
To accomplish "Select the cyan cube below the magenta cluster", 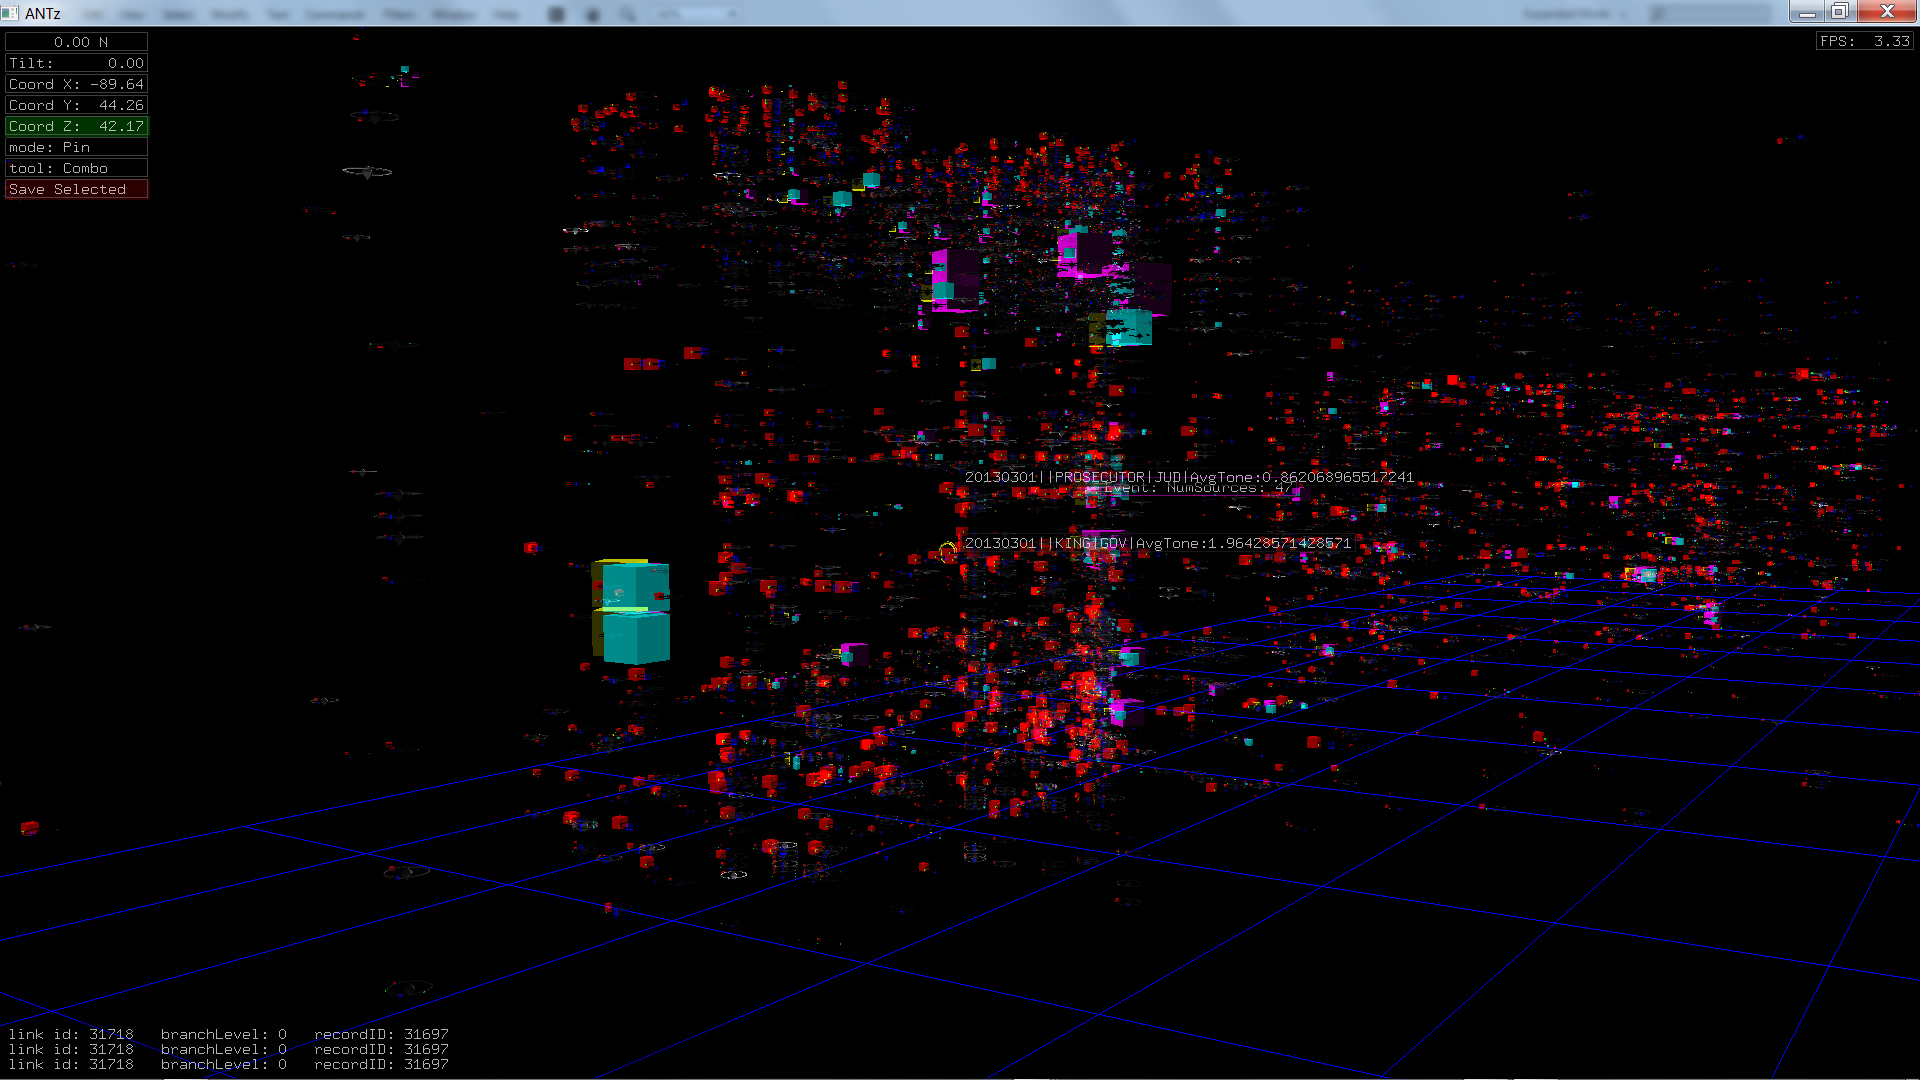I will (x=1130, y=328).
